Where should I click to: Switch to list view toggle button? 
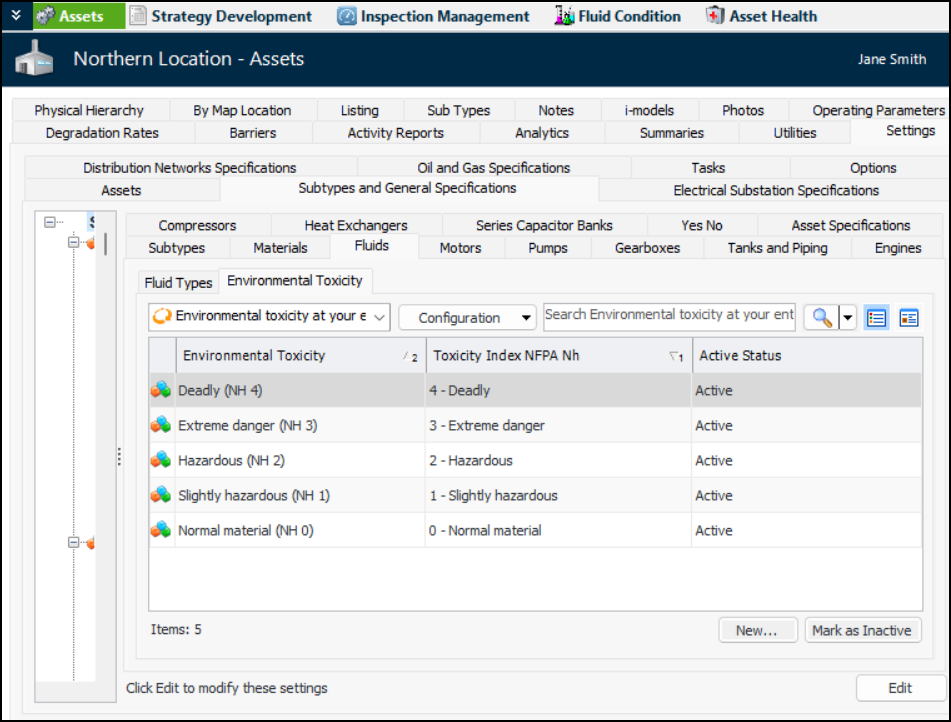[876, 318]
